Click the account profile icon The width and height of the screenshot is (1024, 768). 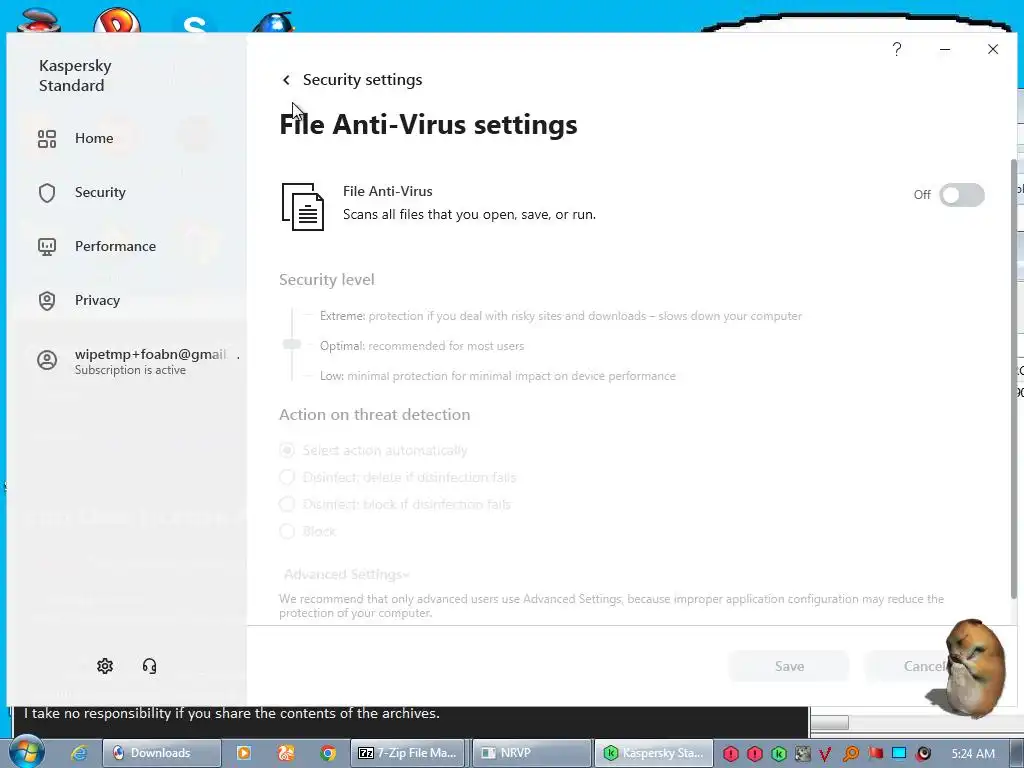tap(47, 360)
